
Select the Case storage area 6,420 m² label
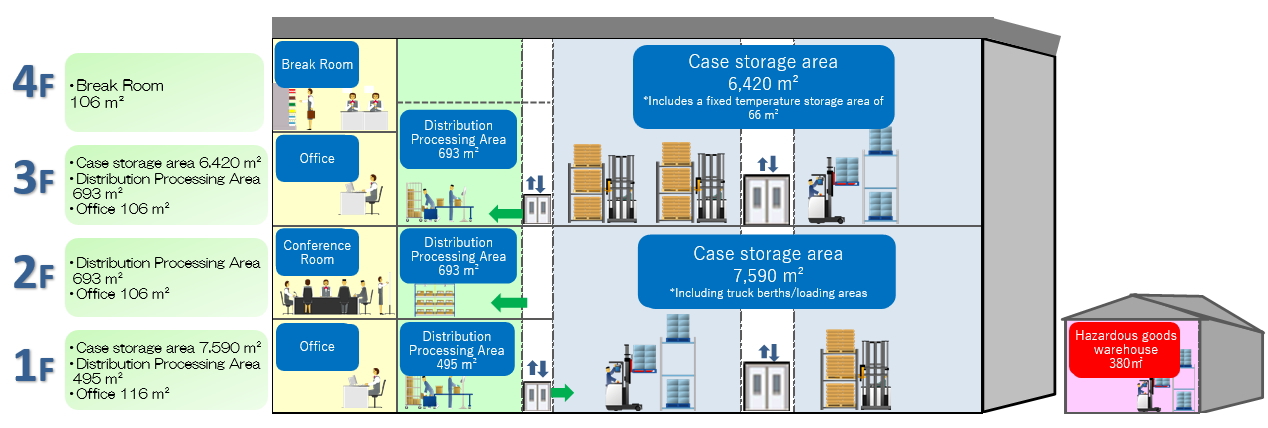[763, 87]
